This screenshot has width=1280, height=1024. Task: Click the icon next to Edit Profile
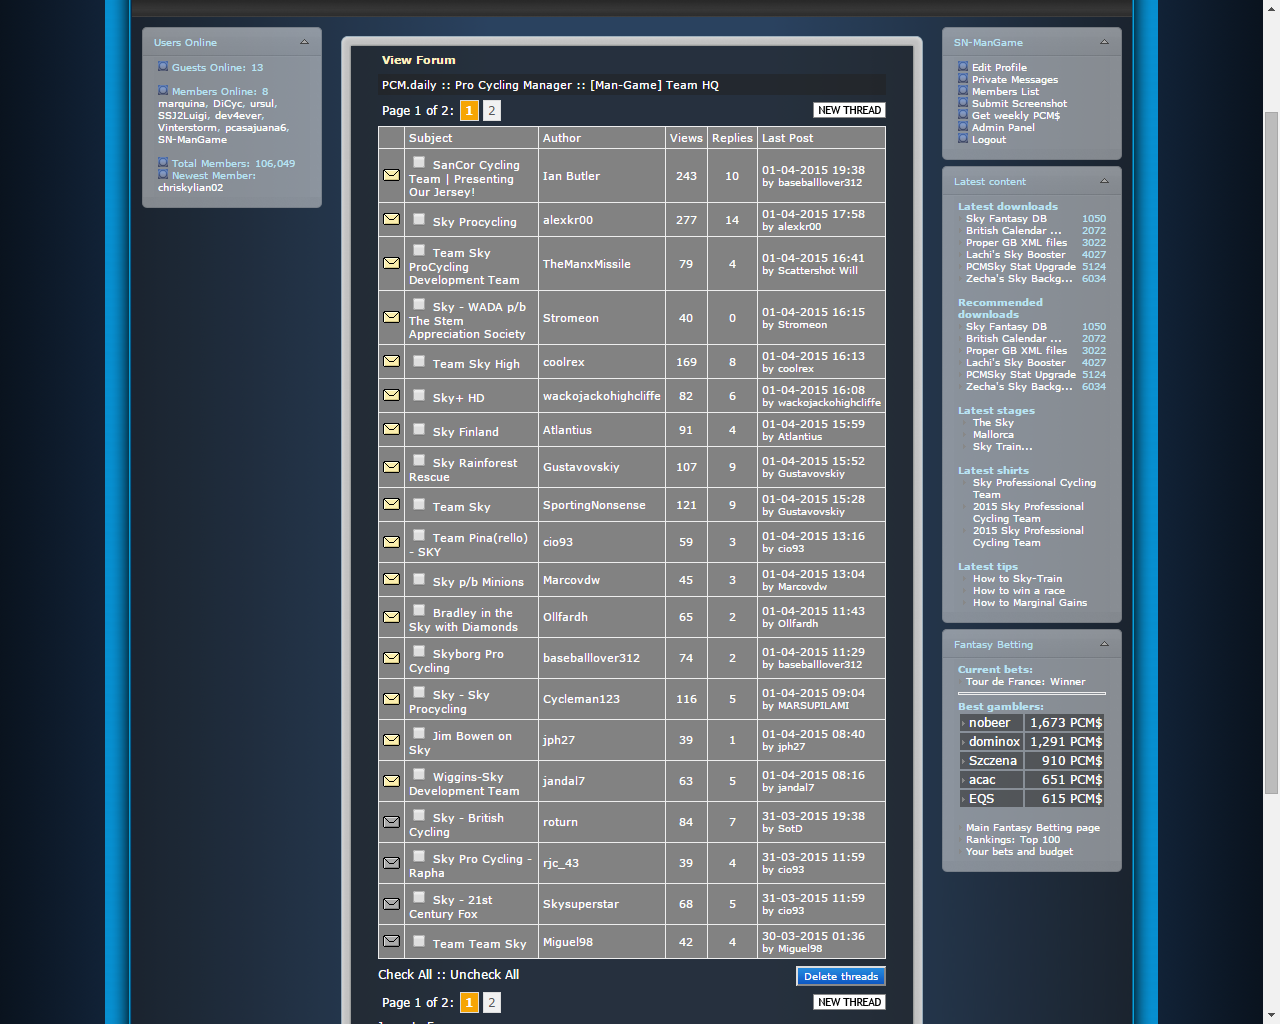click(x=963, y=67)
